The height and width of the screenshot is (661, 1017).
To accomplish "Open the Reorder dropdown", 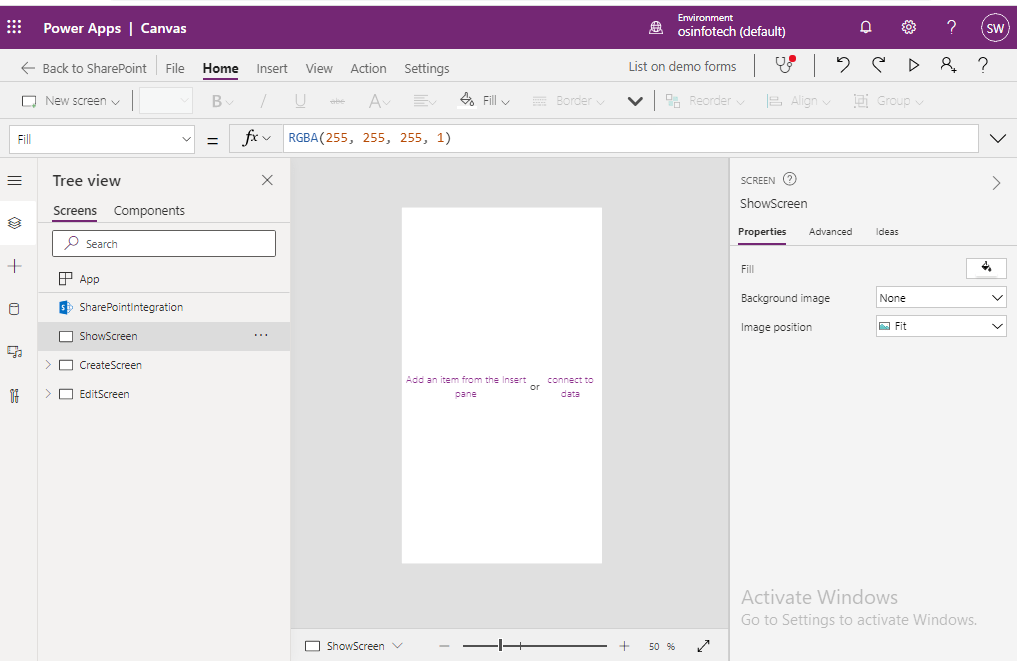I will [x=705, y=101].
